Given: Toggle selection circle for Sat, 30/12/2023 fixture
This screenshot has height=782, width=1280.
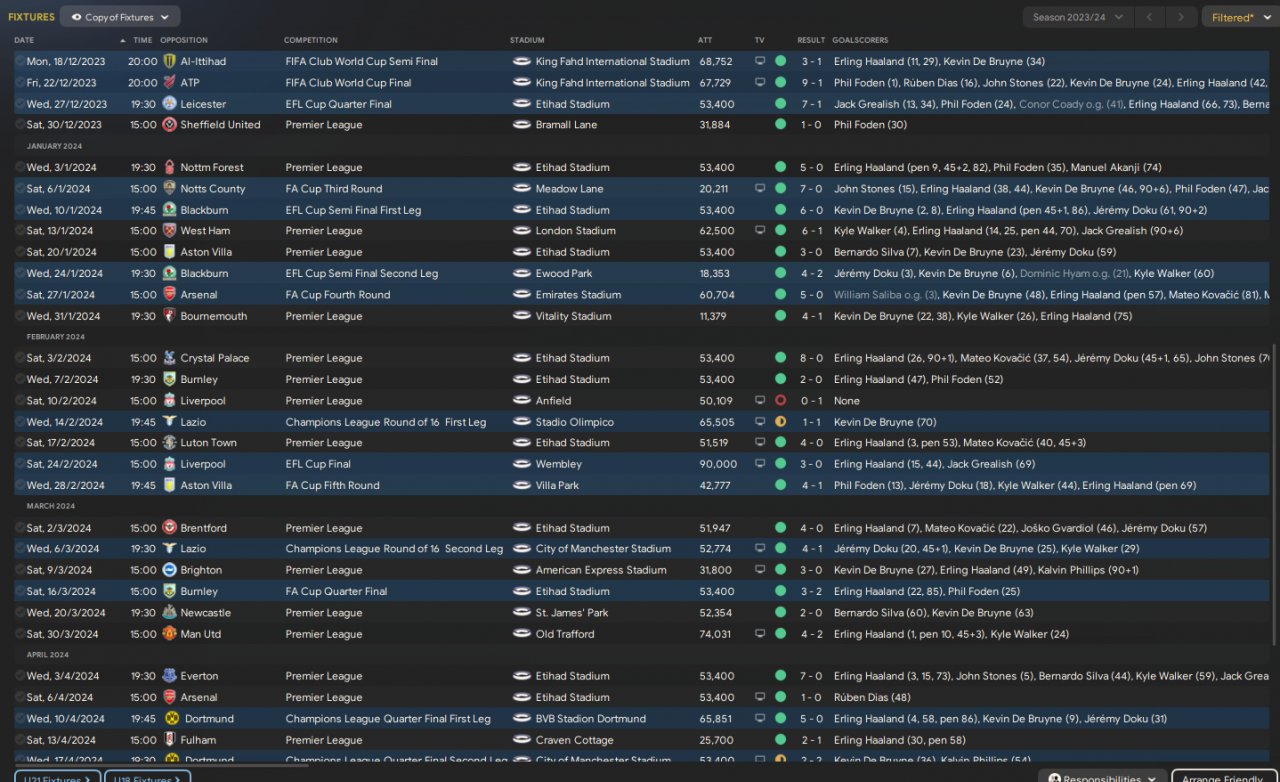Looking at the screenshot, I should click(x=20, y=125).
